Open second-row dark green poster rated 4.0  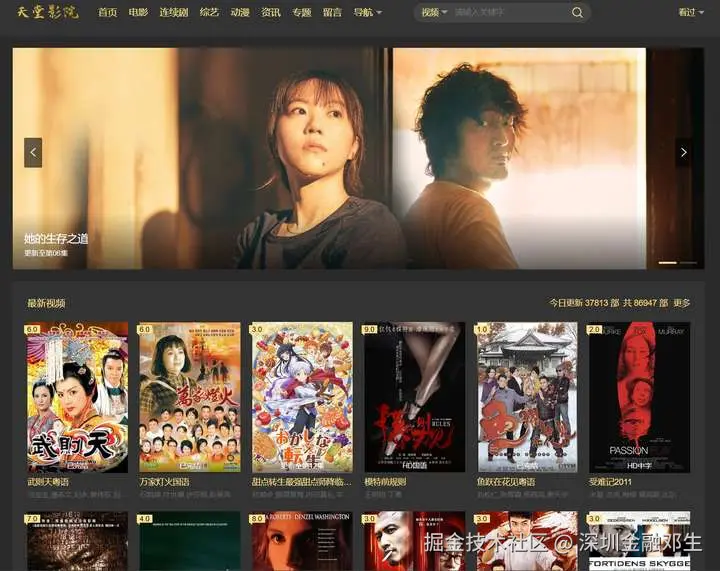pos(189,541)
